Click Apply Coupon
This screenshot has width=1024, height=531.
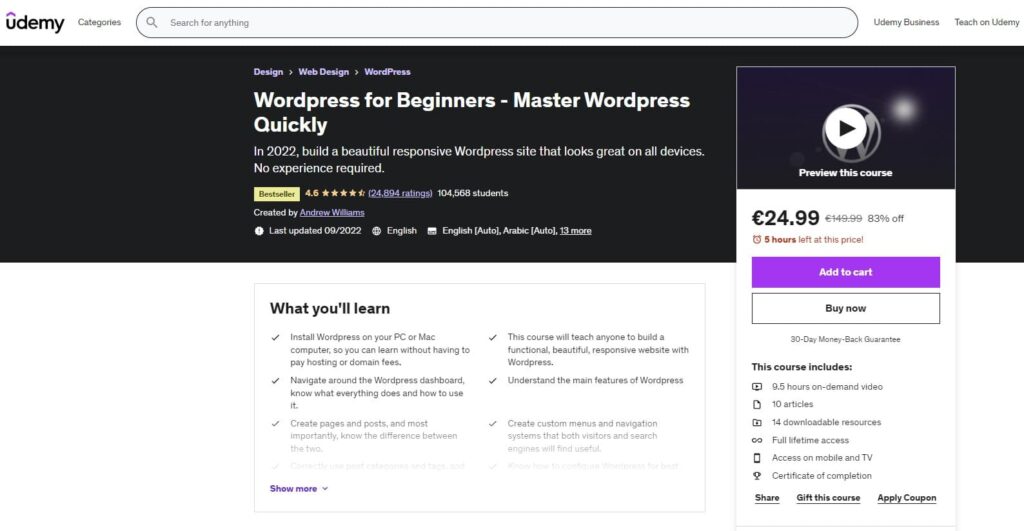pyautogui.click(x=906, y=498)
